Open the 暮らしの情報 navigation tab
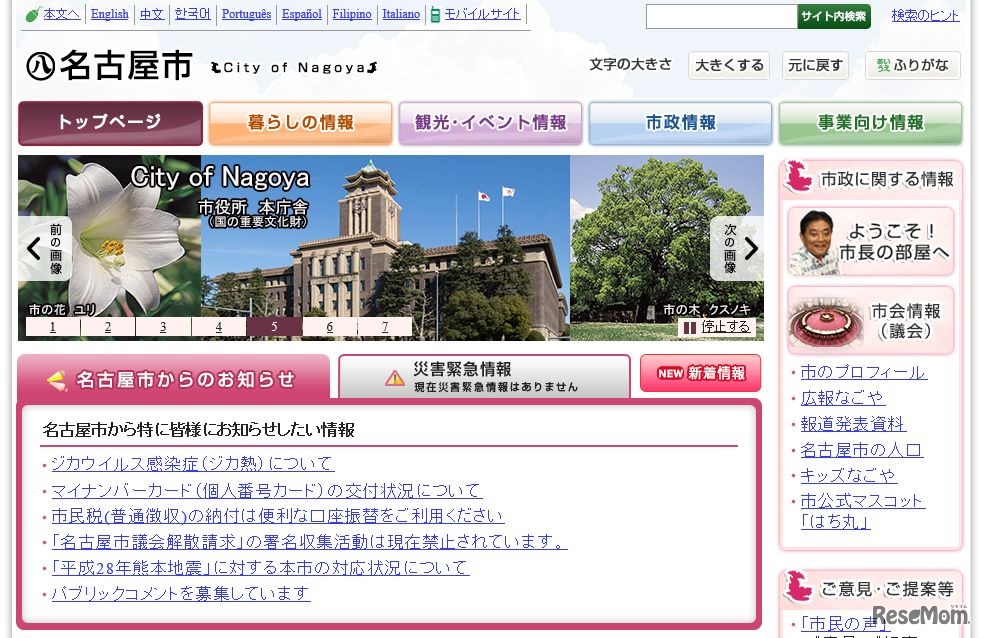Screen dimensions: 983x638 pyautogui.click(x=300, y=123)
